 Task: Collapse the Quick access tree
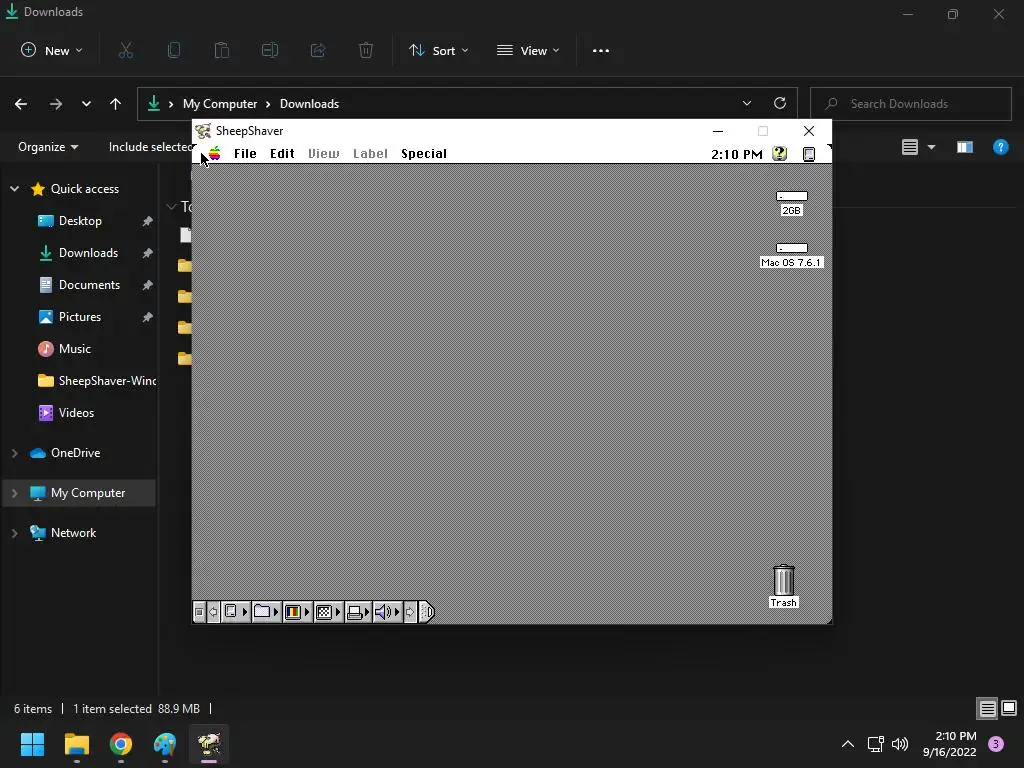tap(14, 189)
